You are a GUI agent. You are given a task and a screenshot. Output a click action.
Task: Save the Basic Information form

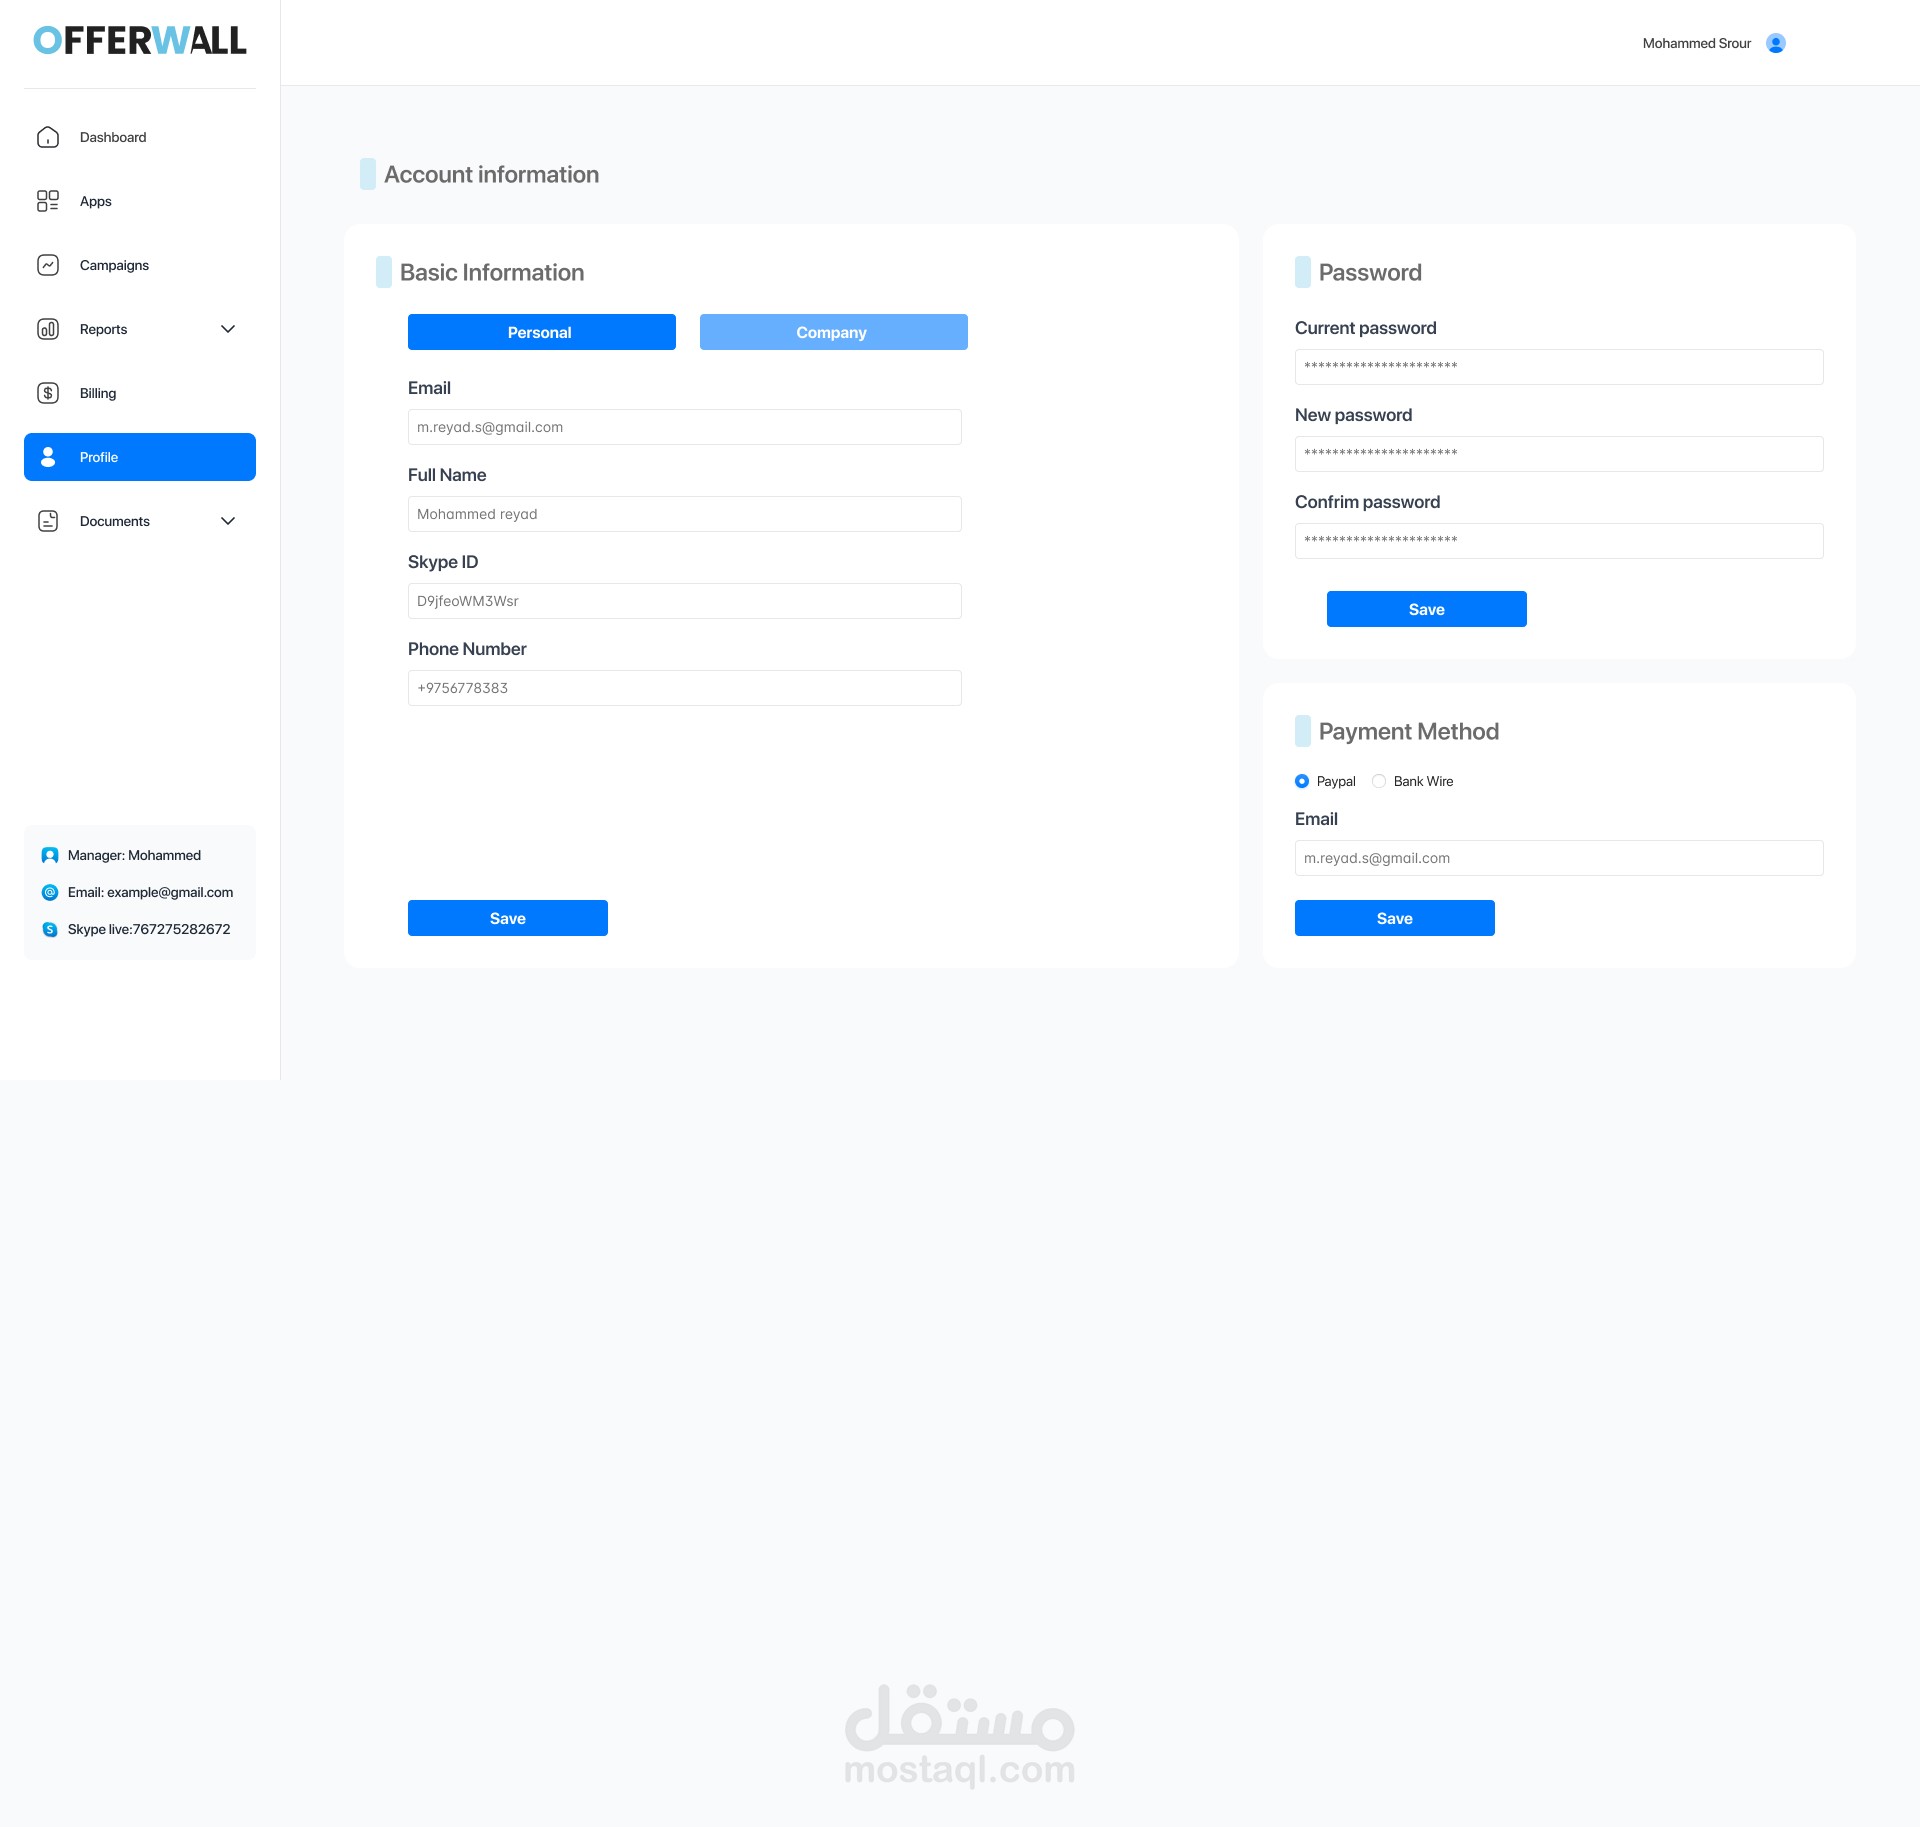(x=507, y=918)
